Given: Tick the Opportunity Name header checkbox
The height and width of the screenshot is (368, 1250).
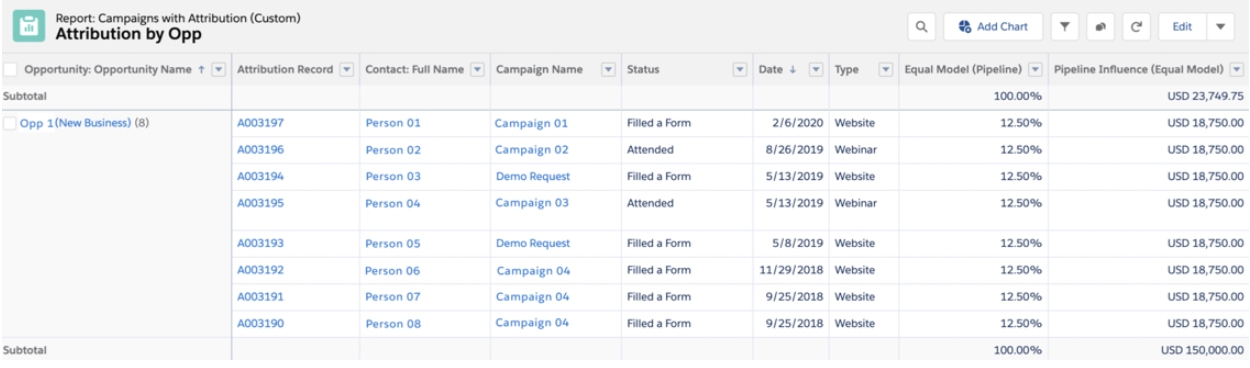Looking at the screenshot, I should click(x=11, y=69).
